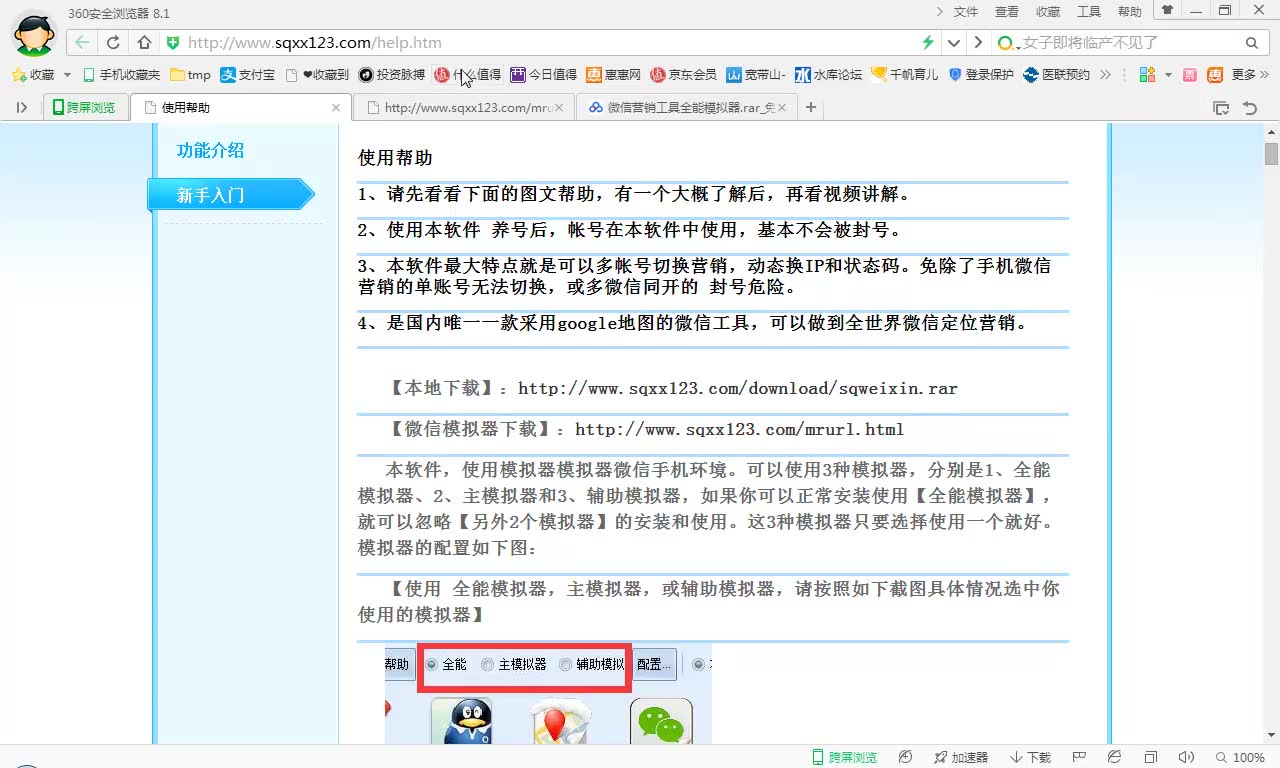Click the 加速器 rocket in status bar
The width and height of the screenshot is (1280, 768).
click(x=960, y=757)
